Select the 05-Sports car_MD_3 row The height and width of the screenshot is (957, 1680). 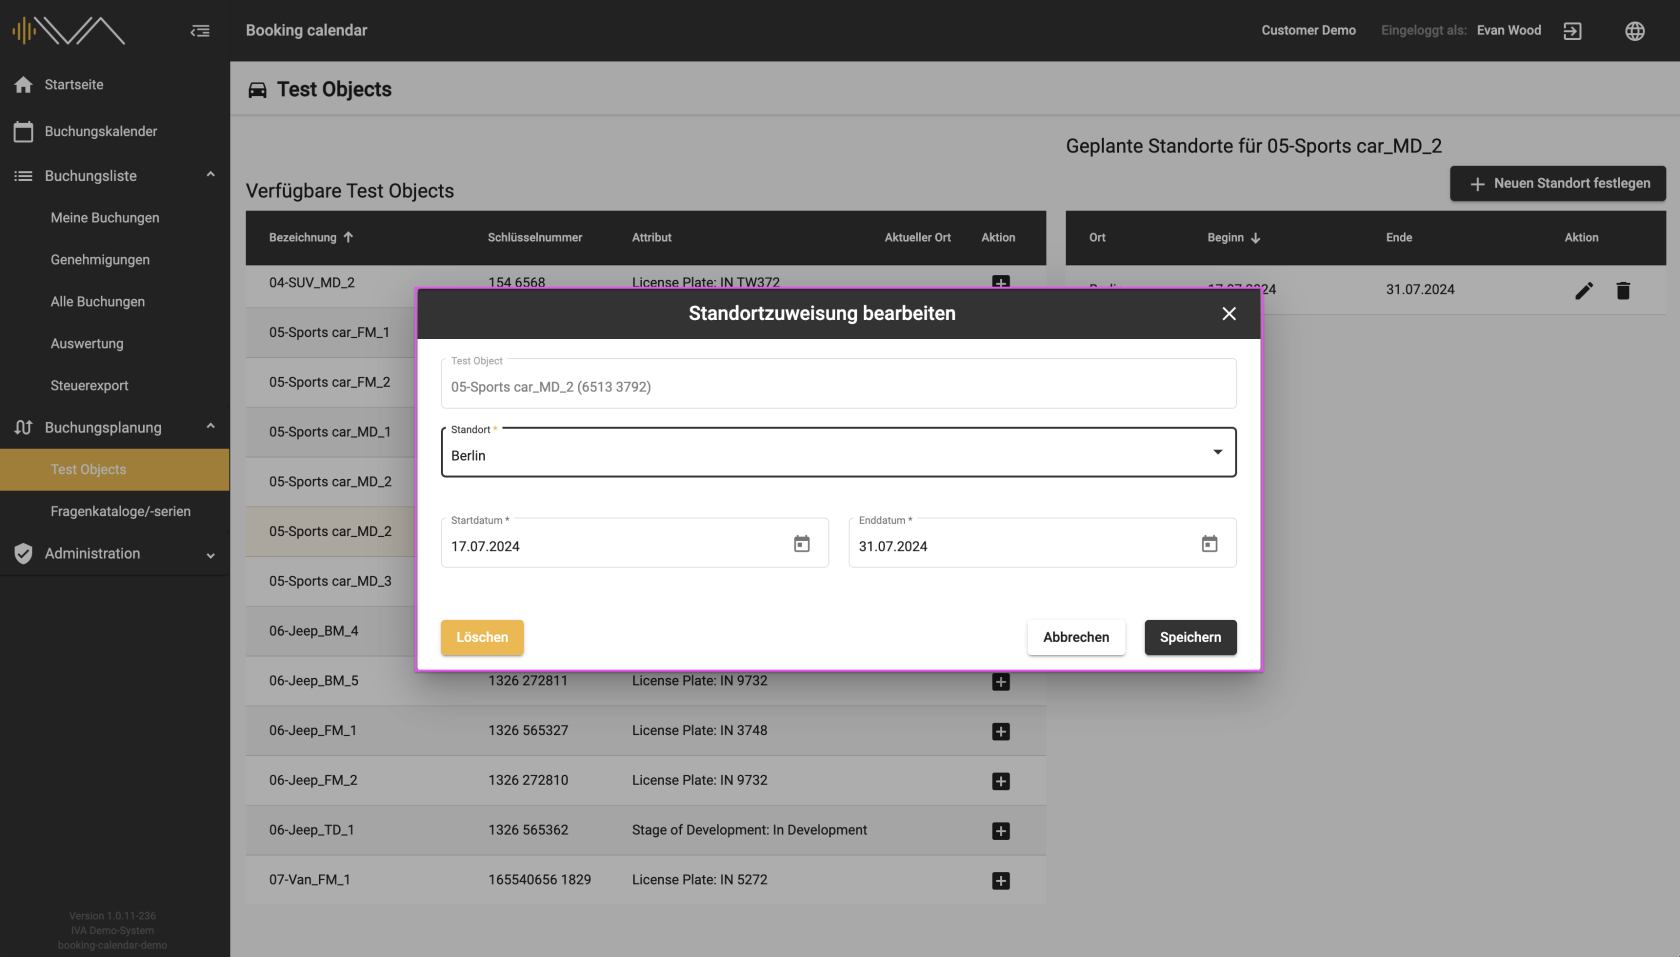click(x=330, y=582)
